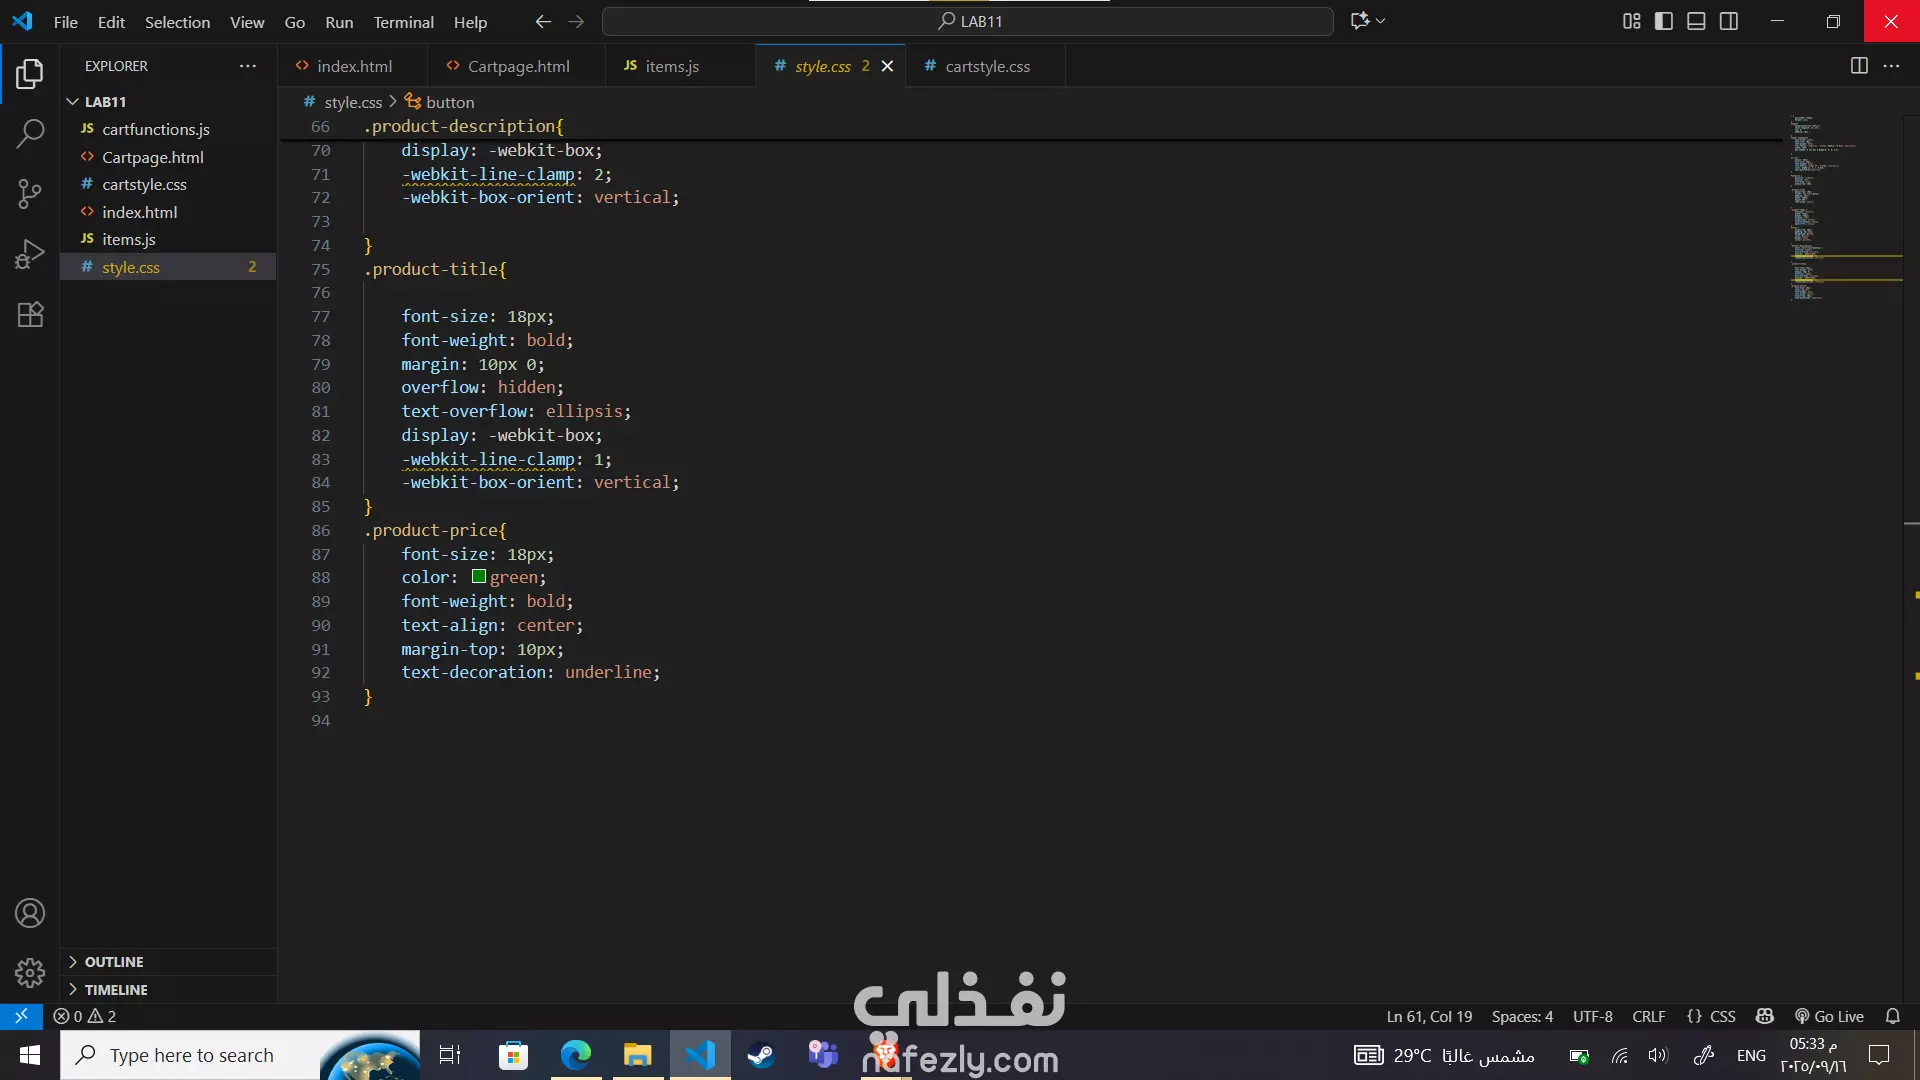This screenshot has width=1920, height=1080.
Task: Click the remote window status icon
Action: (x=21, y=1016)
